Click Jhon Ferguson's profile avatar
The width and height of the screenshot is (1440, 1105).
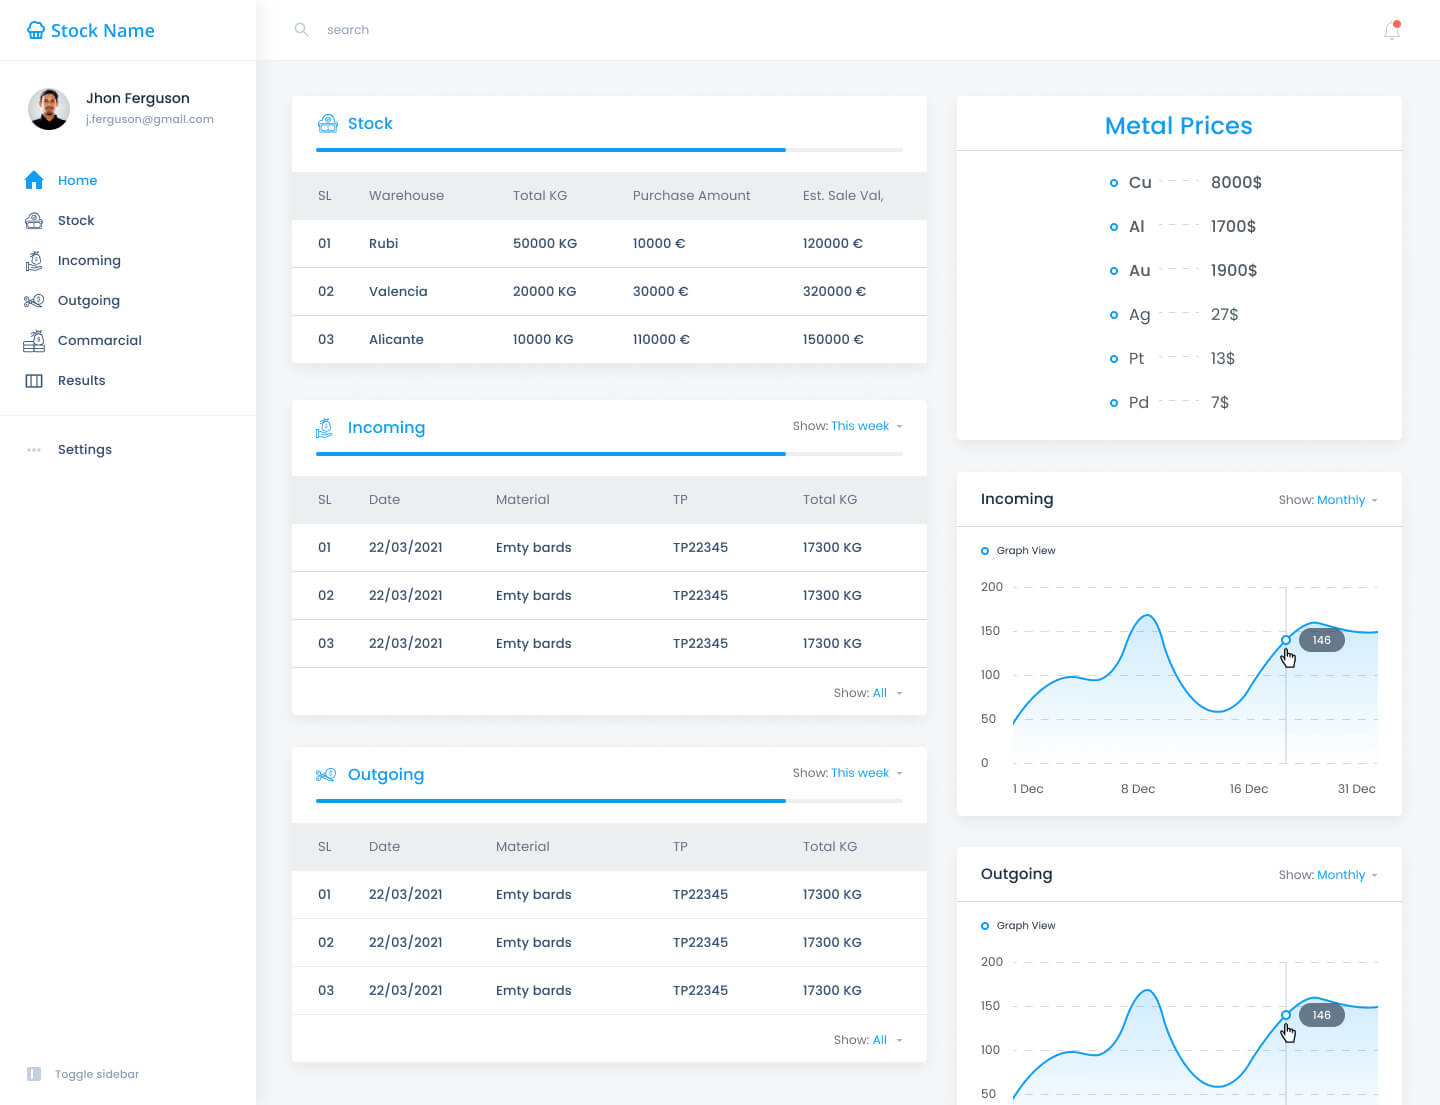click(x=49, y=108)
